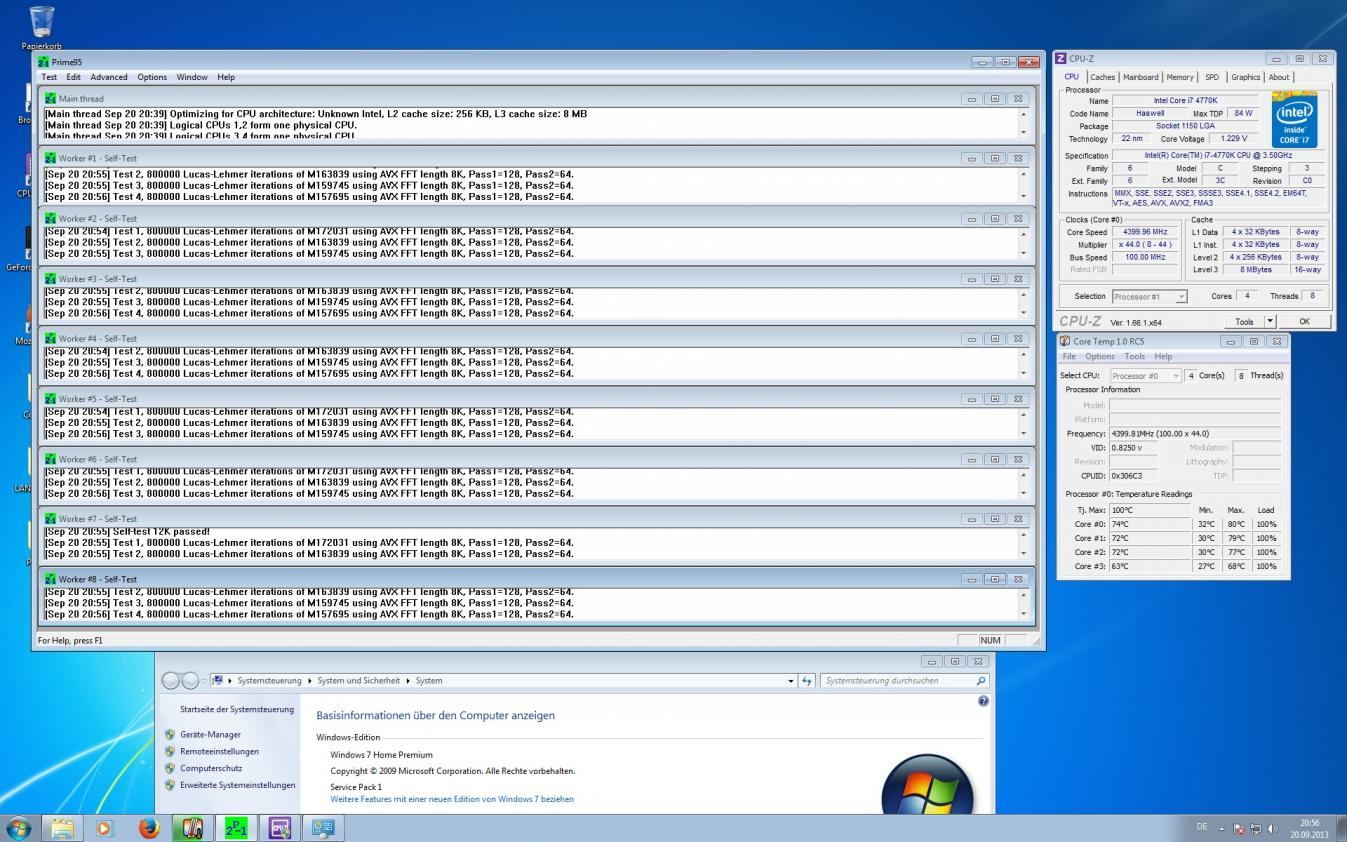
Task: Click the volume icon in system tray
Action: pos(1273,829)
